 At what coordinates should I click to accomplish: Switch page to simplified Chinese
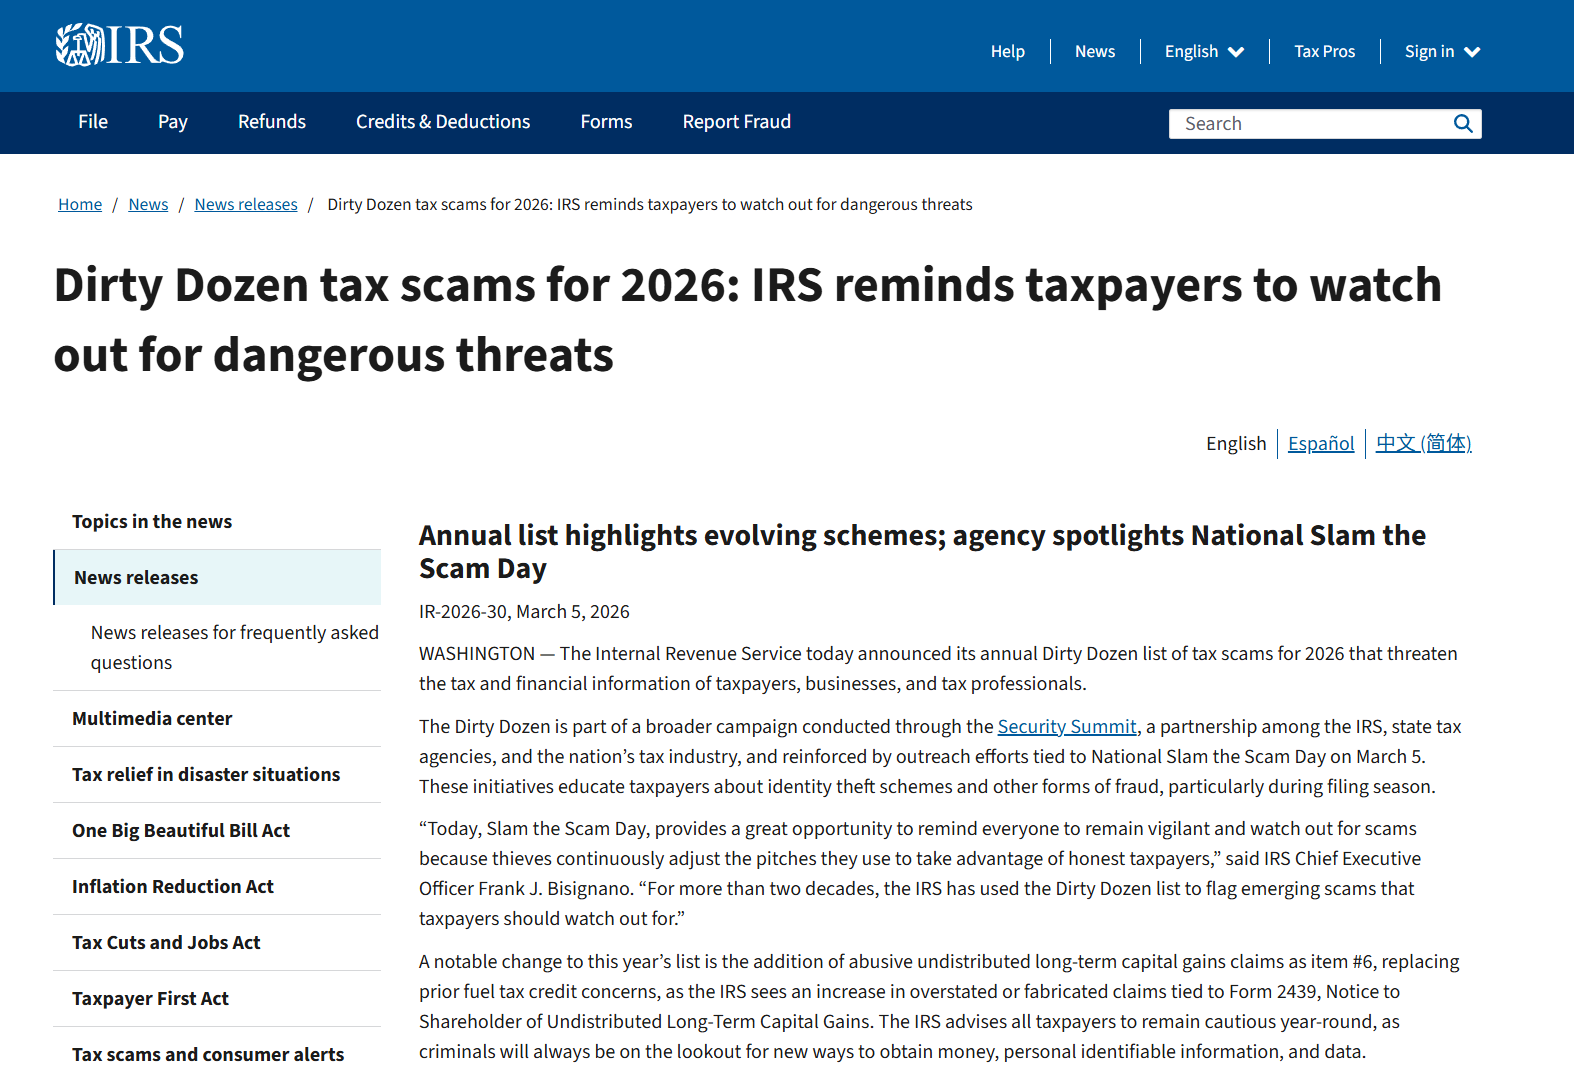click(1423, 444)
